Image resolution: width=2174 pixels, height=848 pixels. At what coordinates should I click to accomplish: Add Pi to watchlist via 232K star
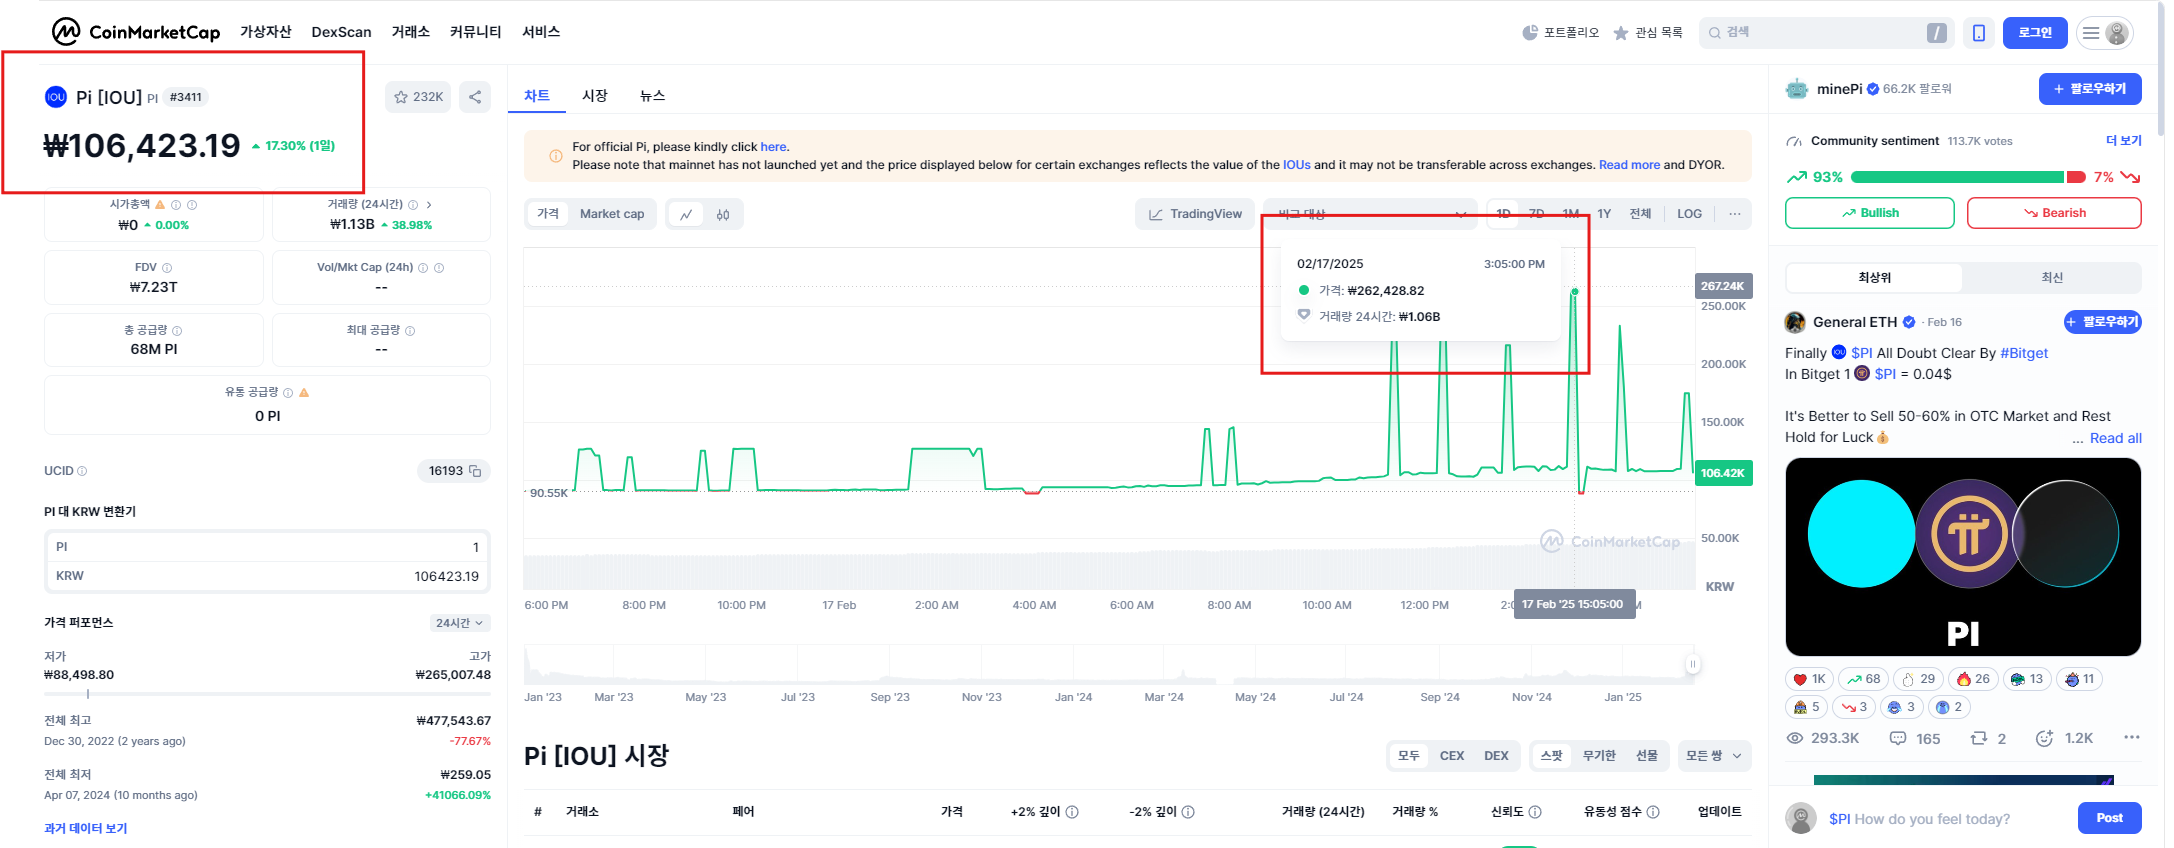[418, 97]
